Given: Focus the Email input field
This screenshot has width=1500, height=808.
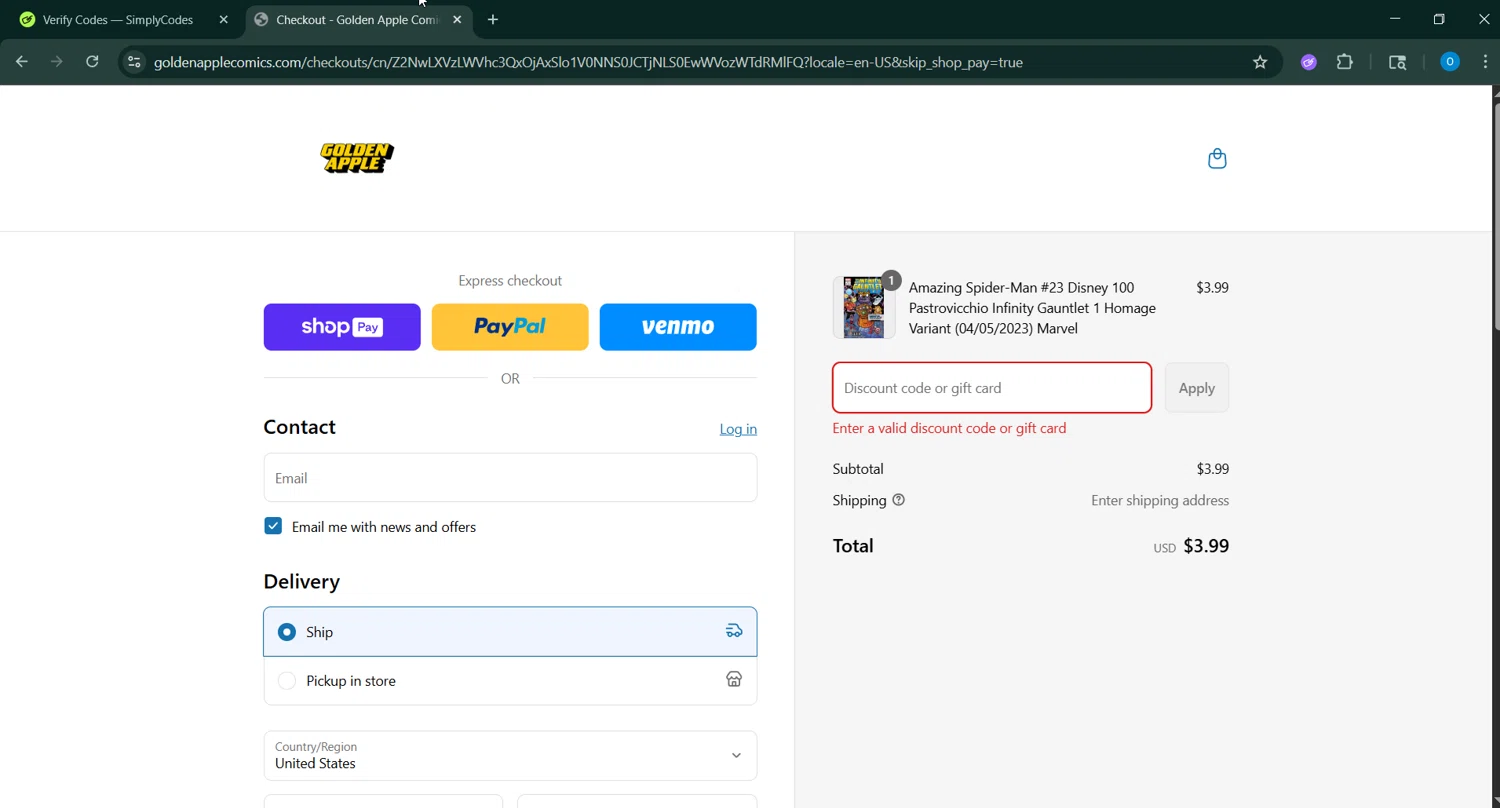Looking at the screenshot, I should pyautogui.click(x=510, y=478).
